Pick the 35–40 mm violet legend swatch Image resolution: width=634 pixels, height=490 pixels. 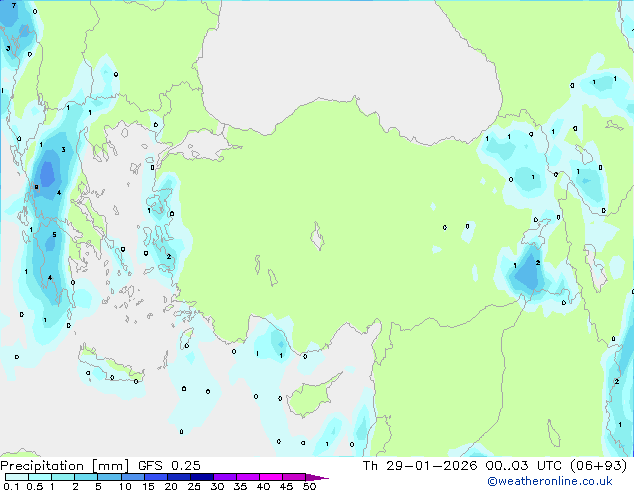pyautogui.click(x=247, y=477)
